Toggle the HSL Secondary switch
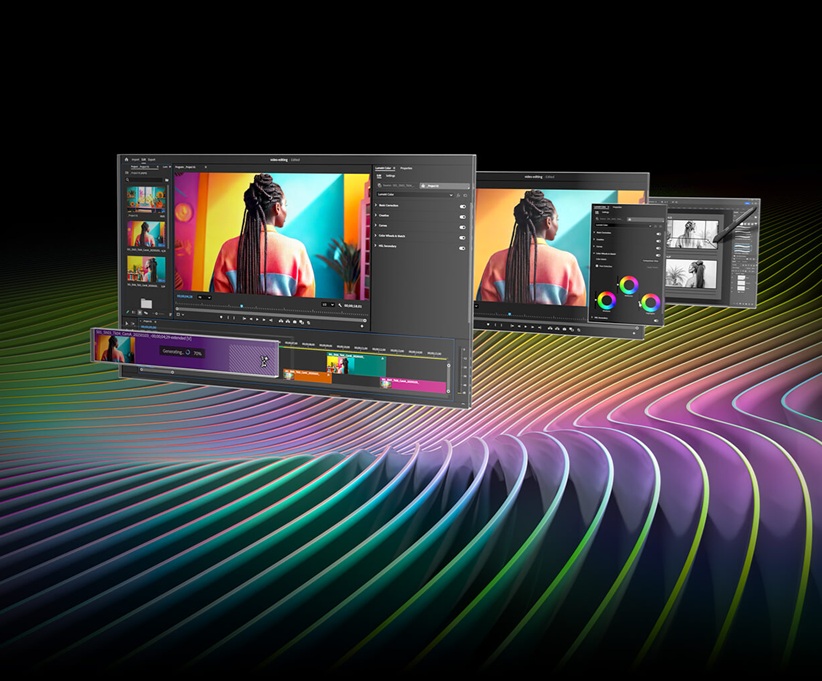The image size is (822, 681). (463, 248)
